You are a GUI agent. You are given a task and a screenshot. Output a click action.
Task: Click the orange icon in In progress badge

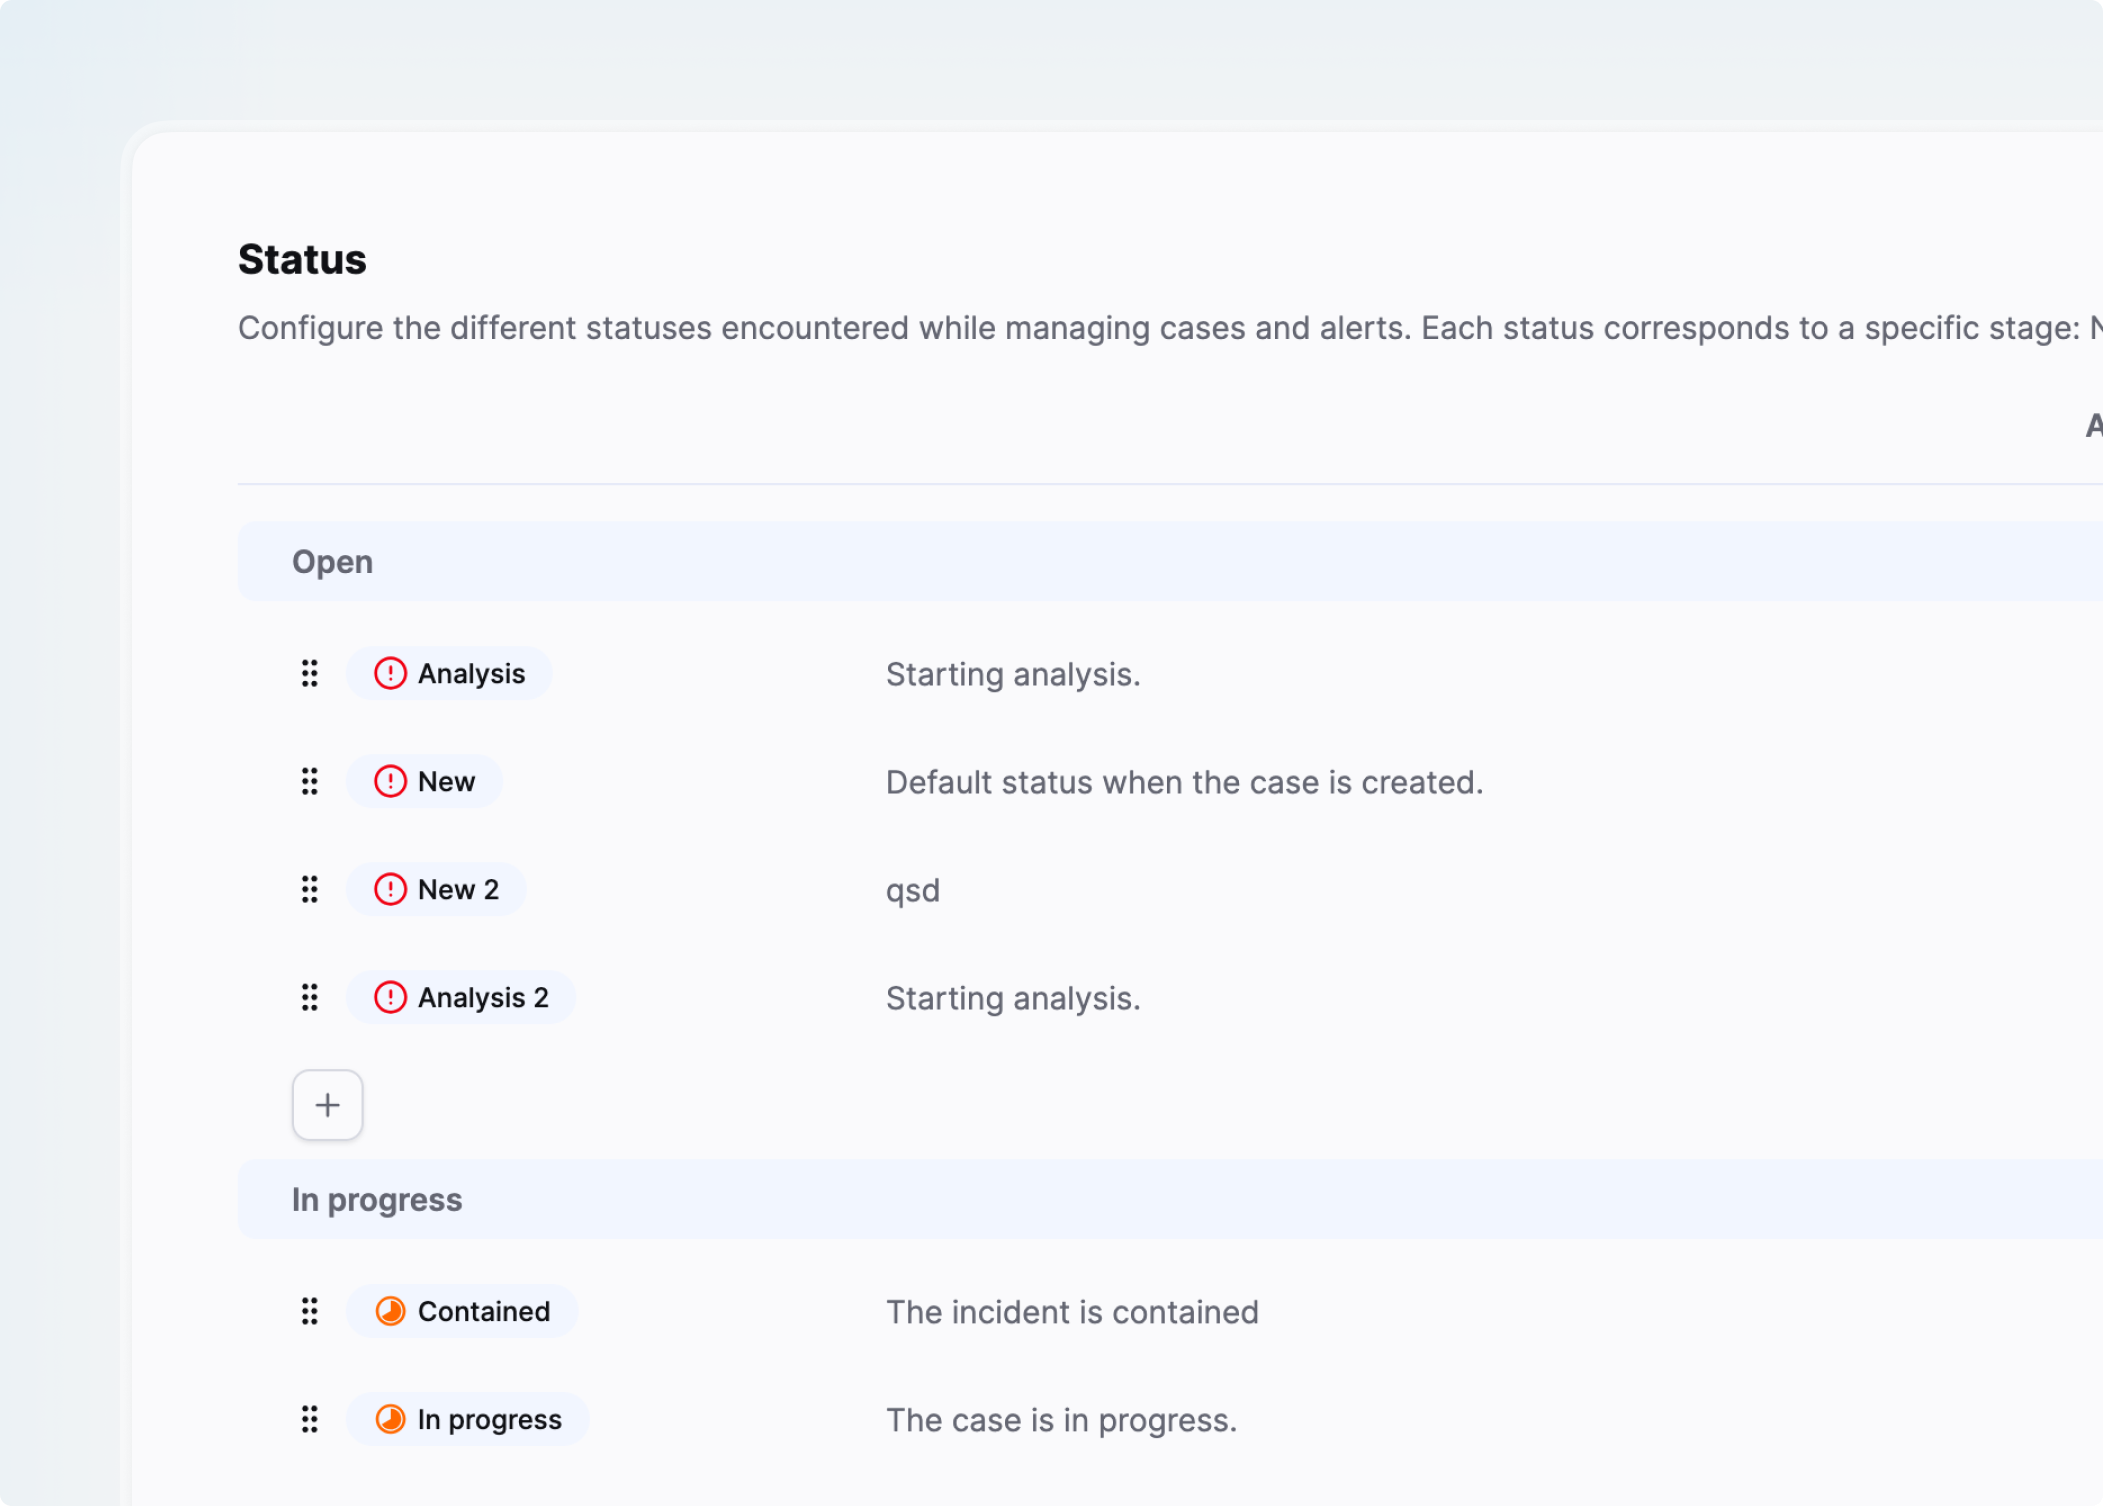(390, 1420)
